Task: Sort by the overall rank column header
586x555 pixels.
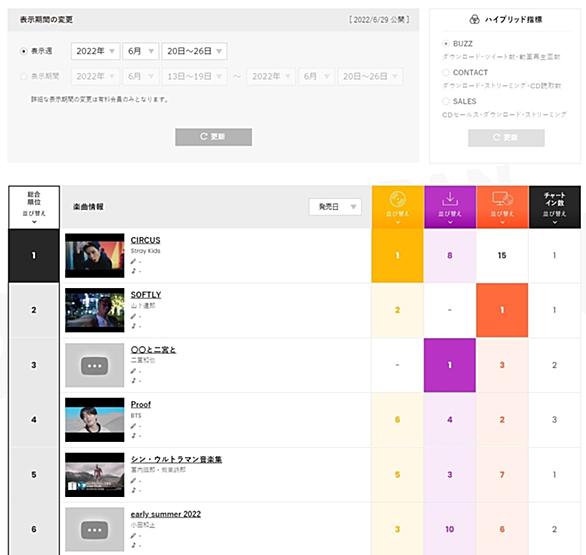Action: tap(34, 207)
